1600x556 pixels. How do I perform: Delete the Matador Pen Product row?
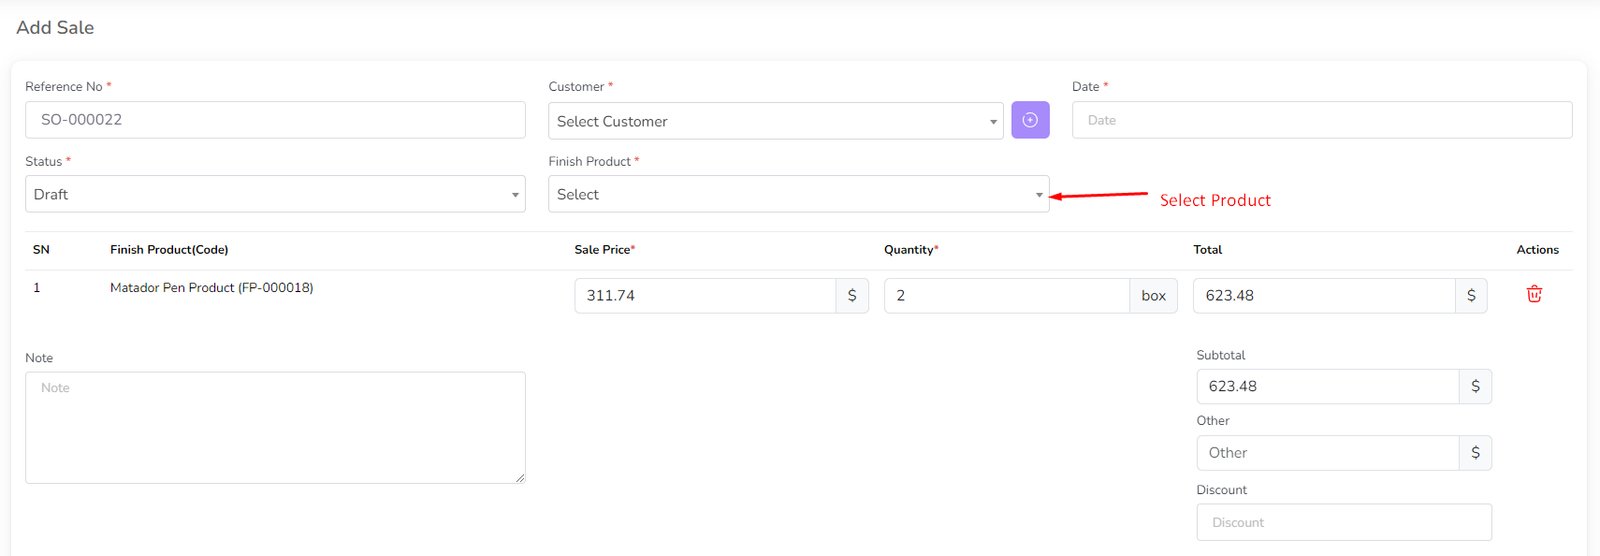(1534, 294)
